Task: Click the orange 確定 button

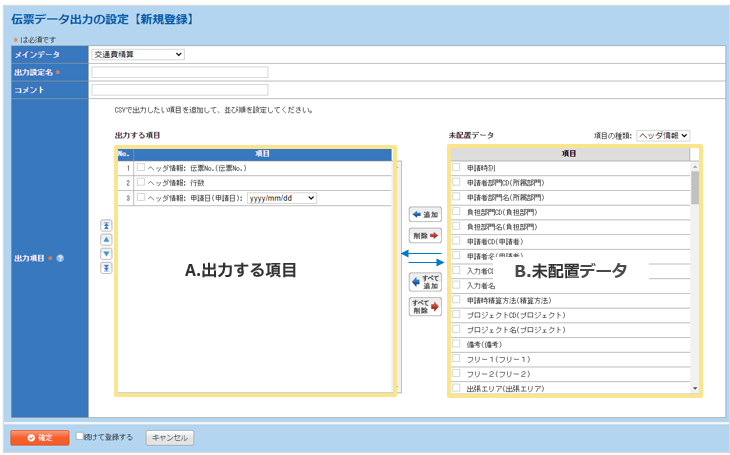Action: pyautogui.click(x=40, y=438)
